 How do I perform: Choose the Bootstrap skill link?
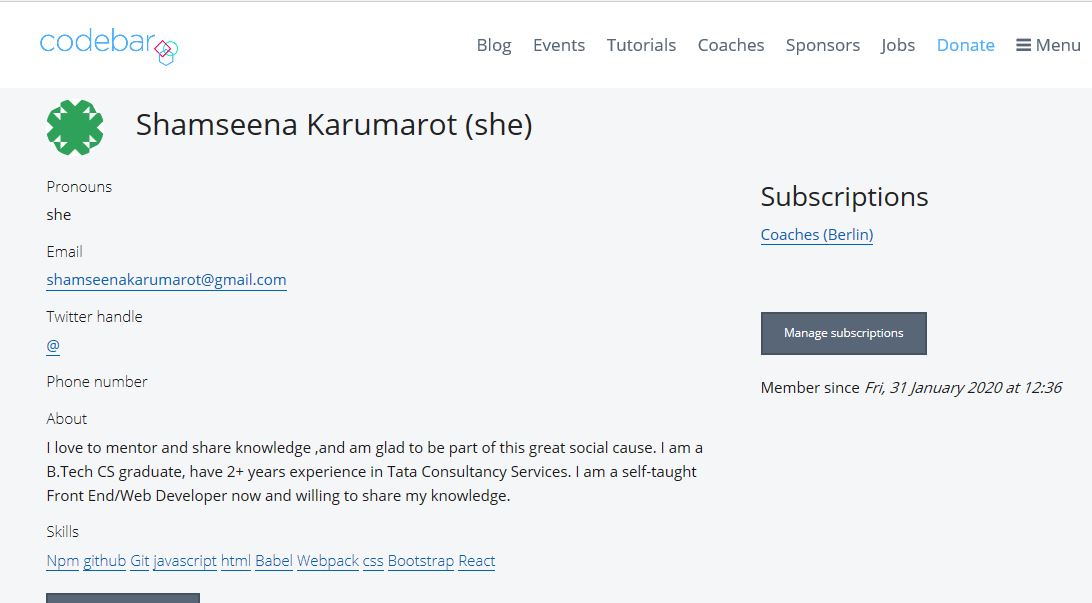click(x=421, y=561)
